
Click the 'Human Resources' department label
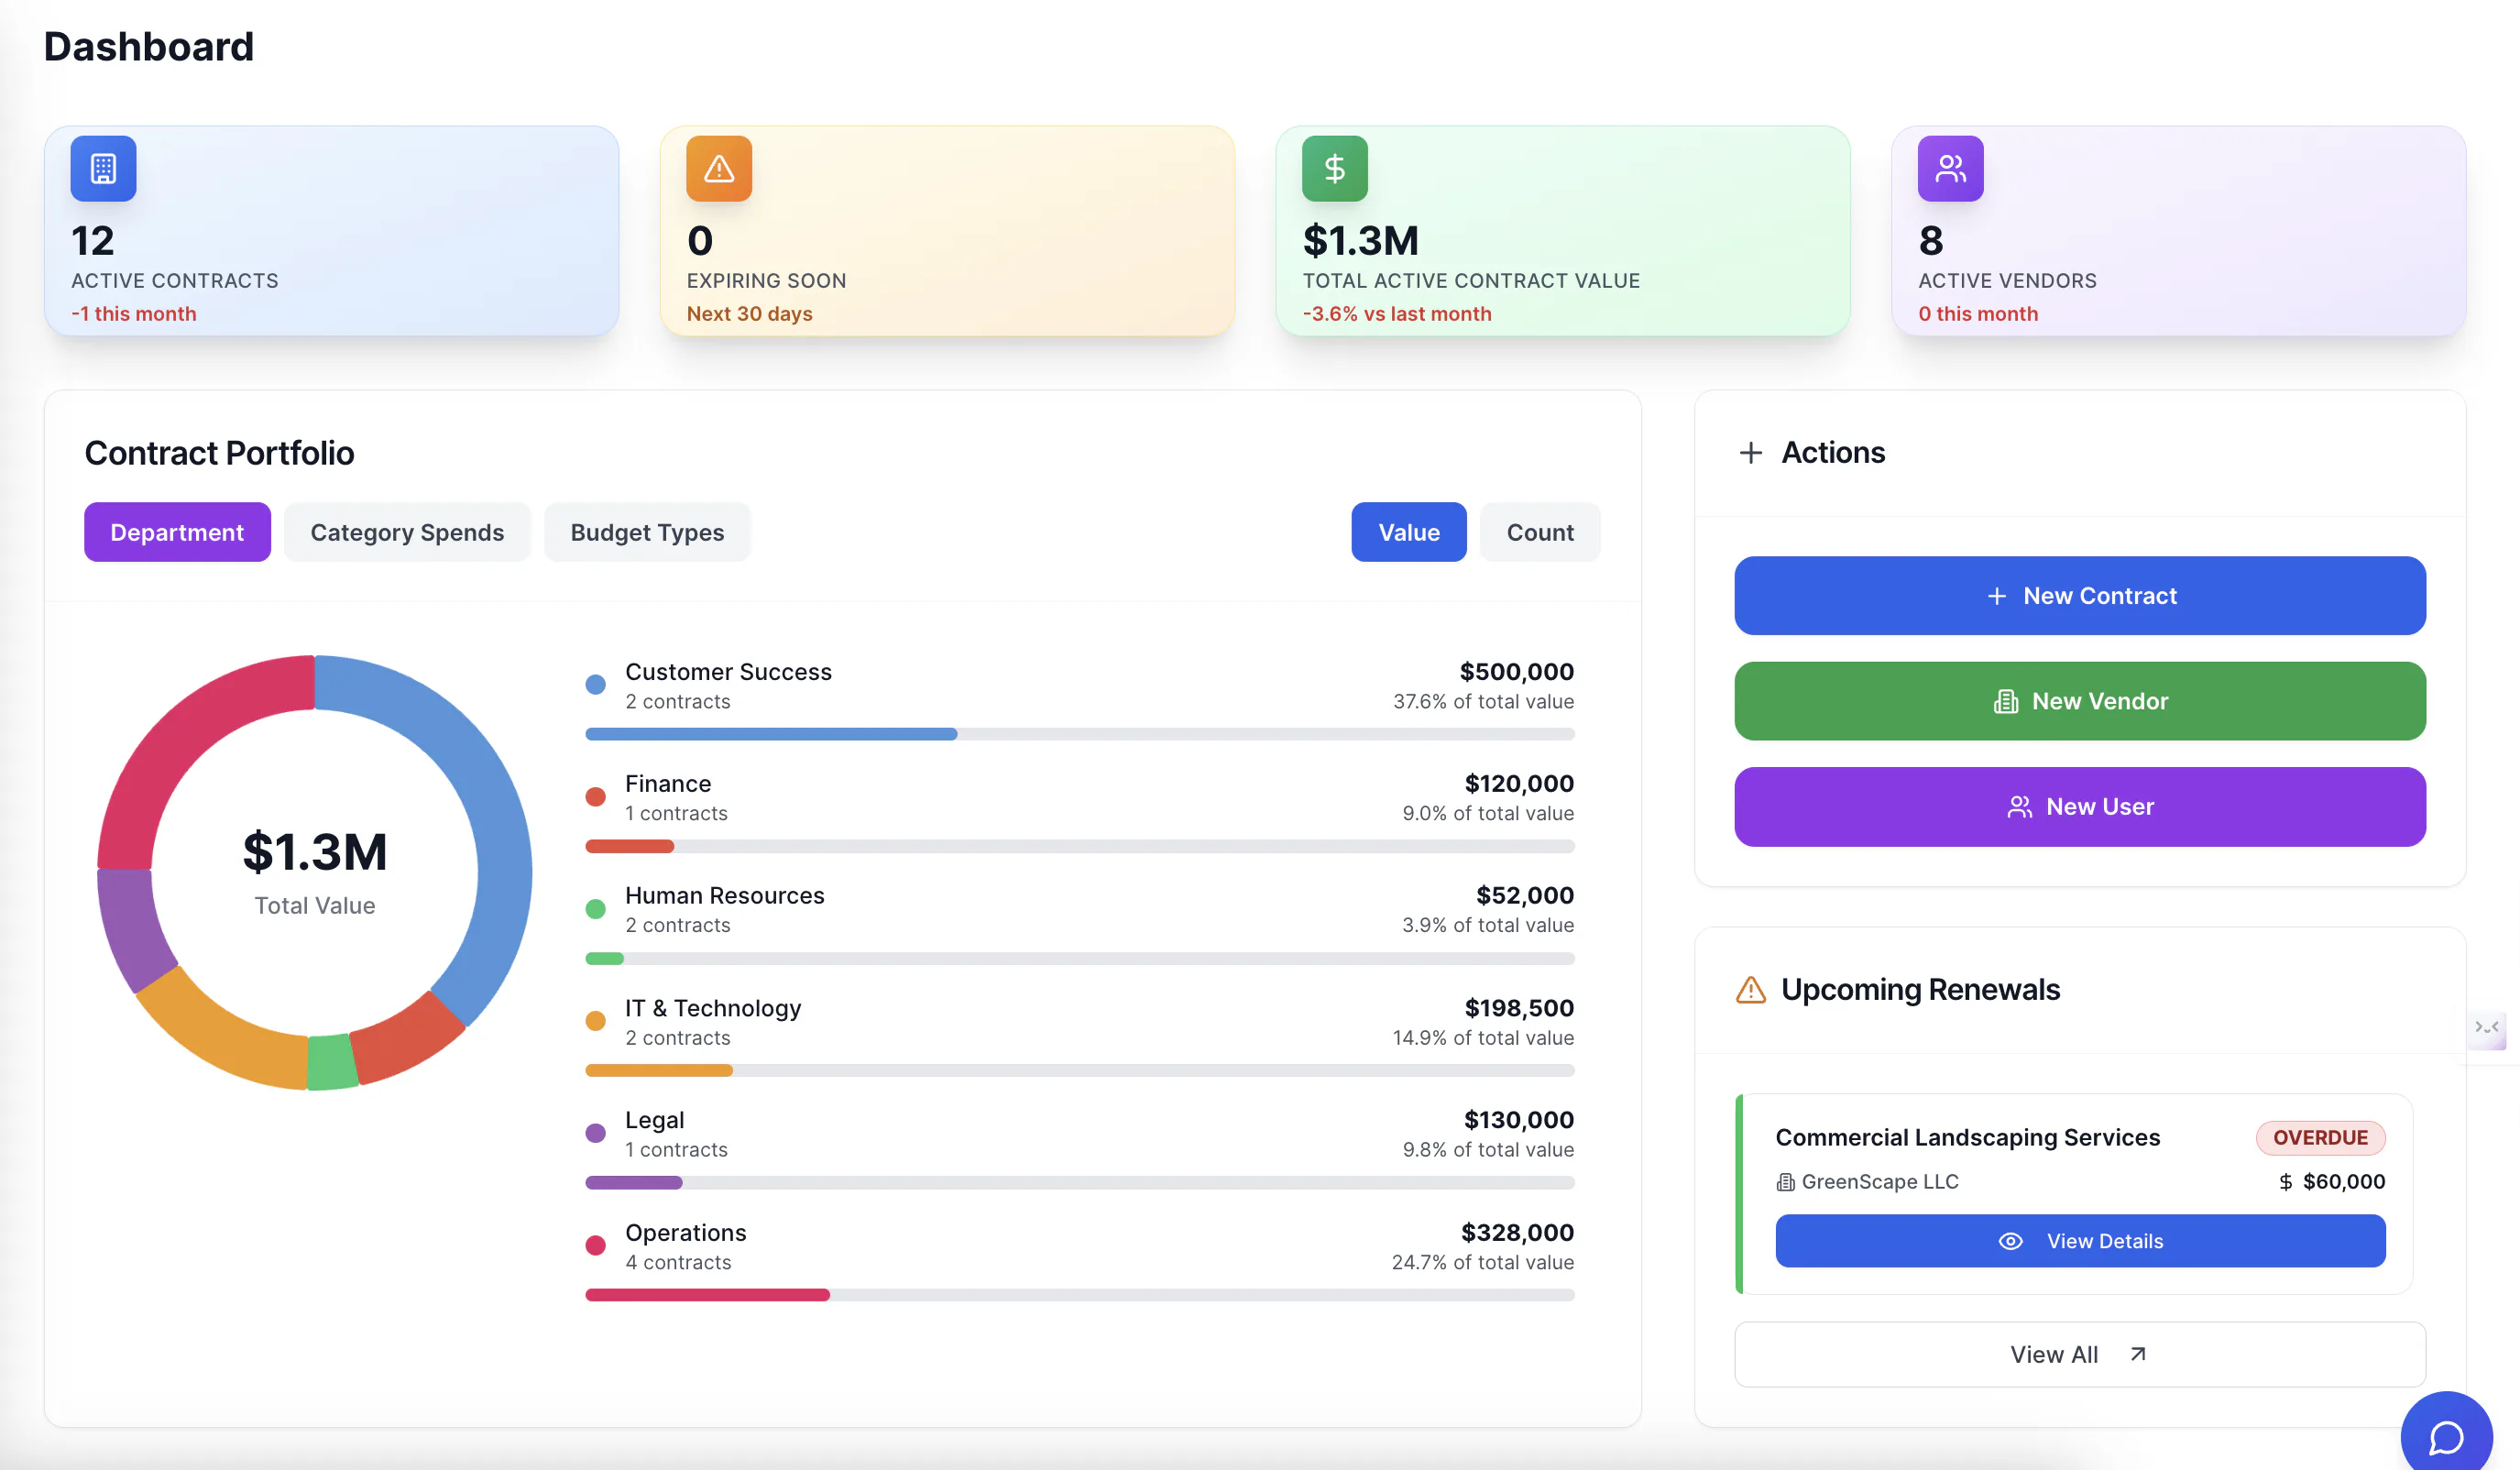pos(725,896)
